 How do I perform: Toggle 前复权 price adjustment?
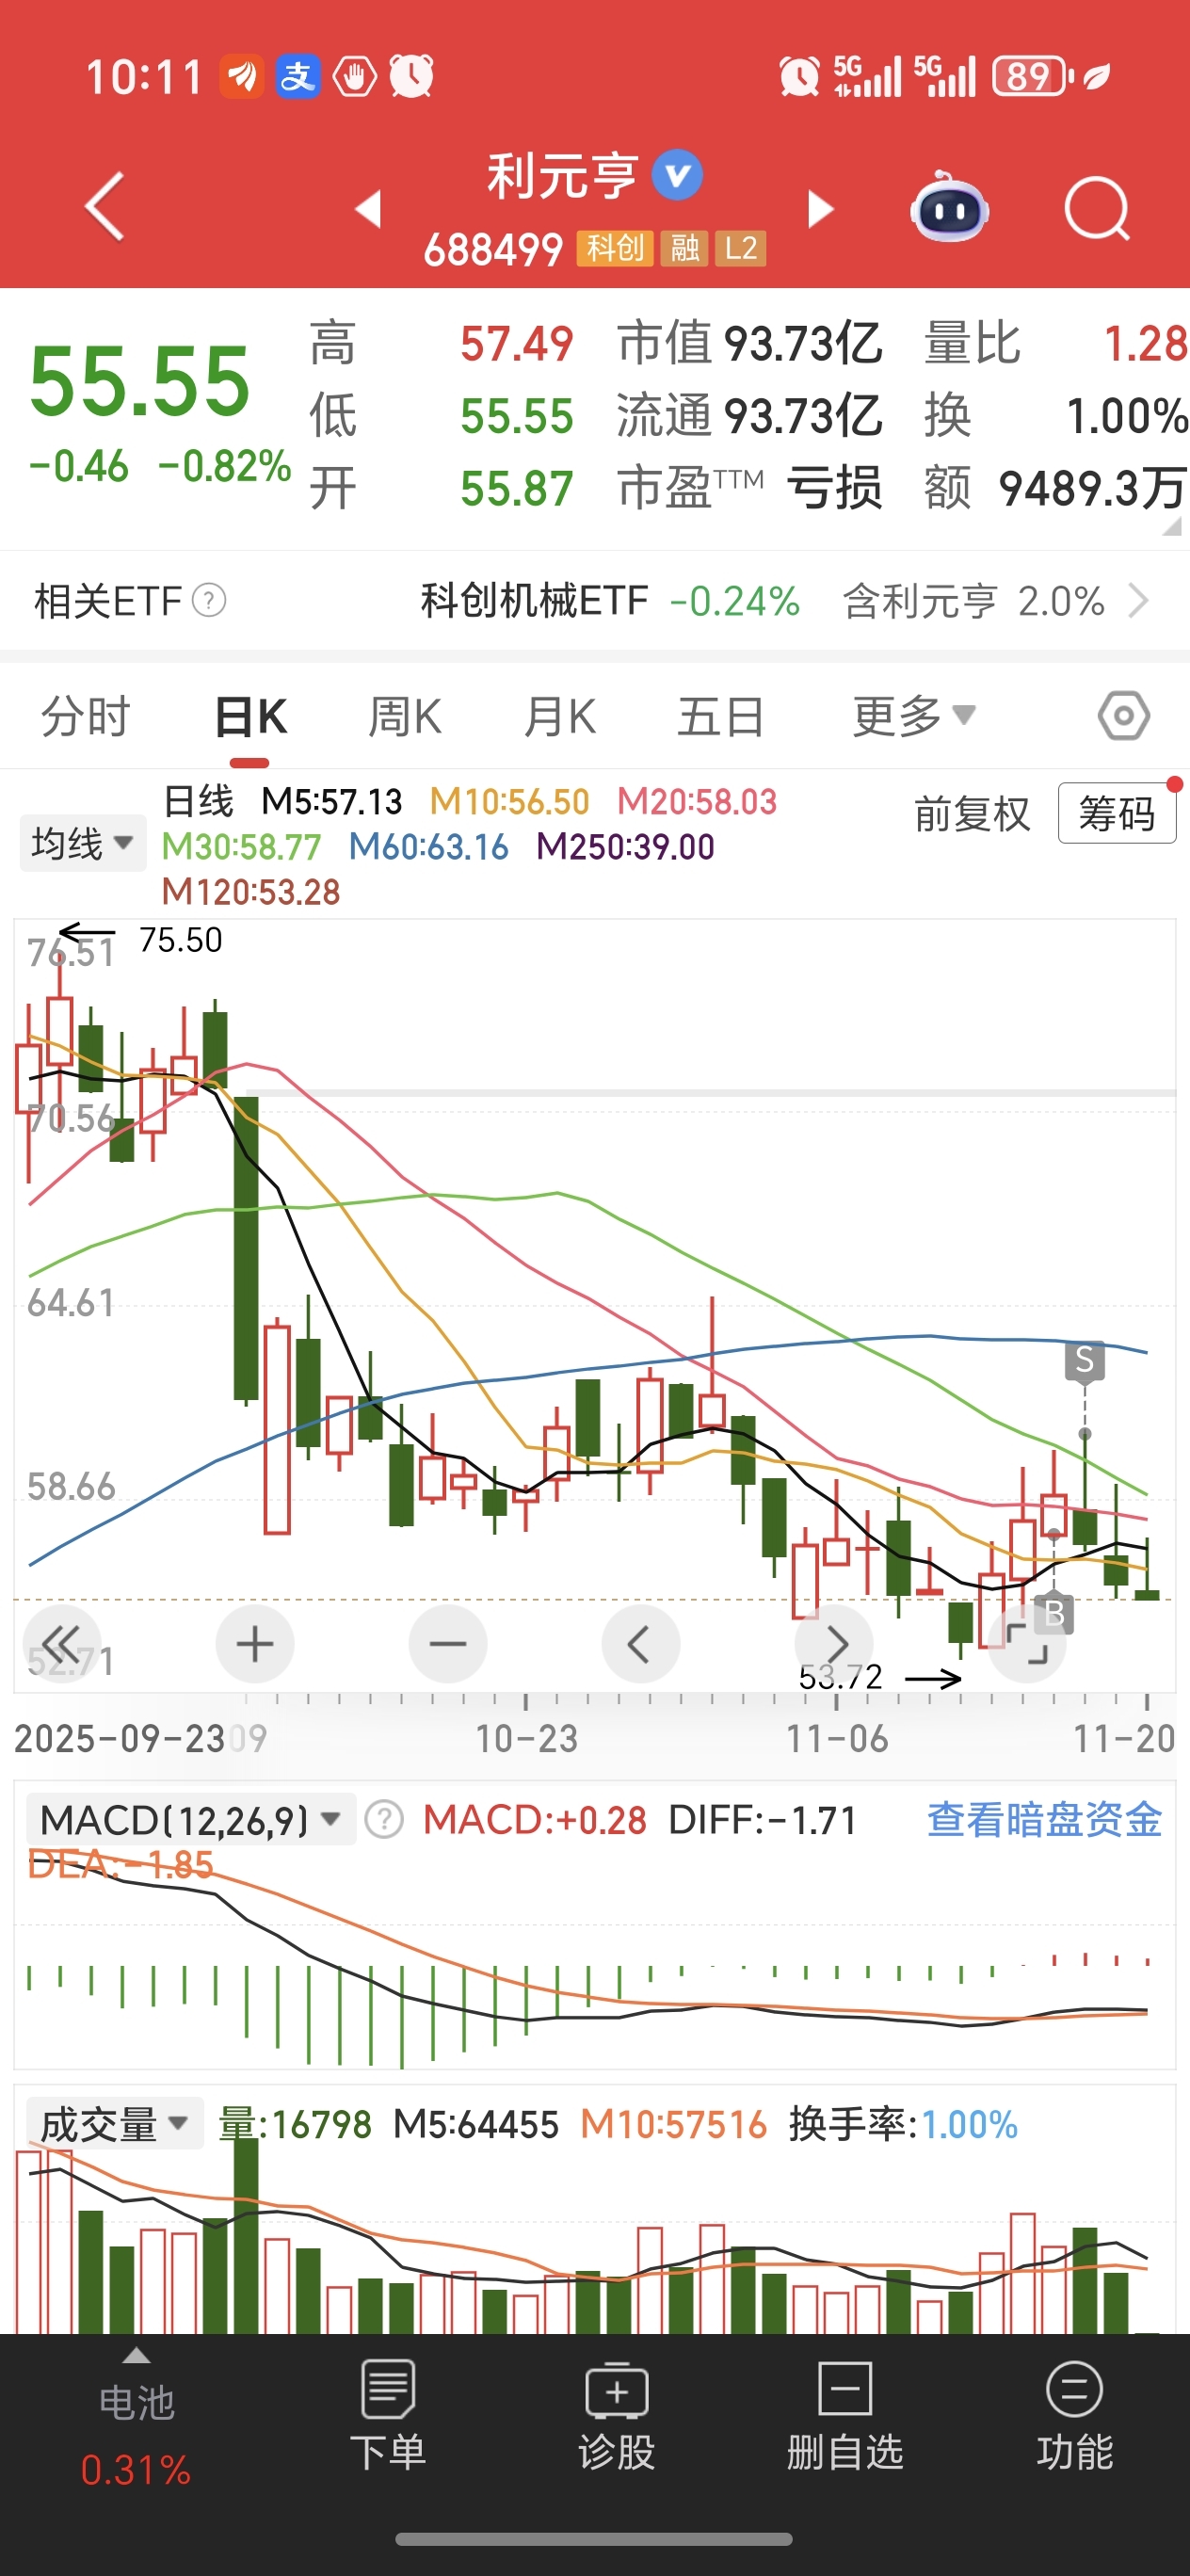tap(972, 814)
